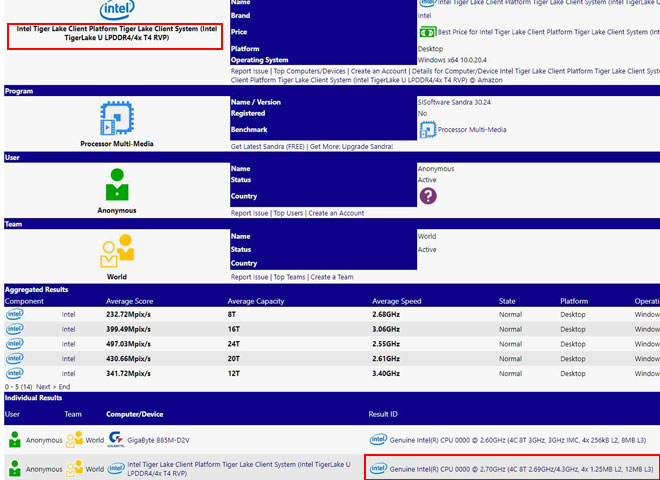Open the Top Users link
Viewport: 660px width, 480px height.
(288, 213)
